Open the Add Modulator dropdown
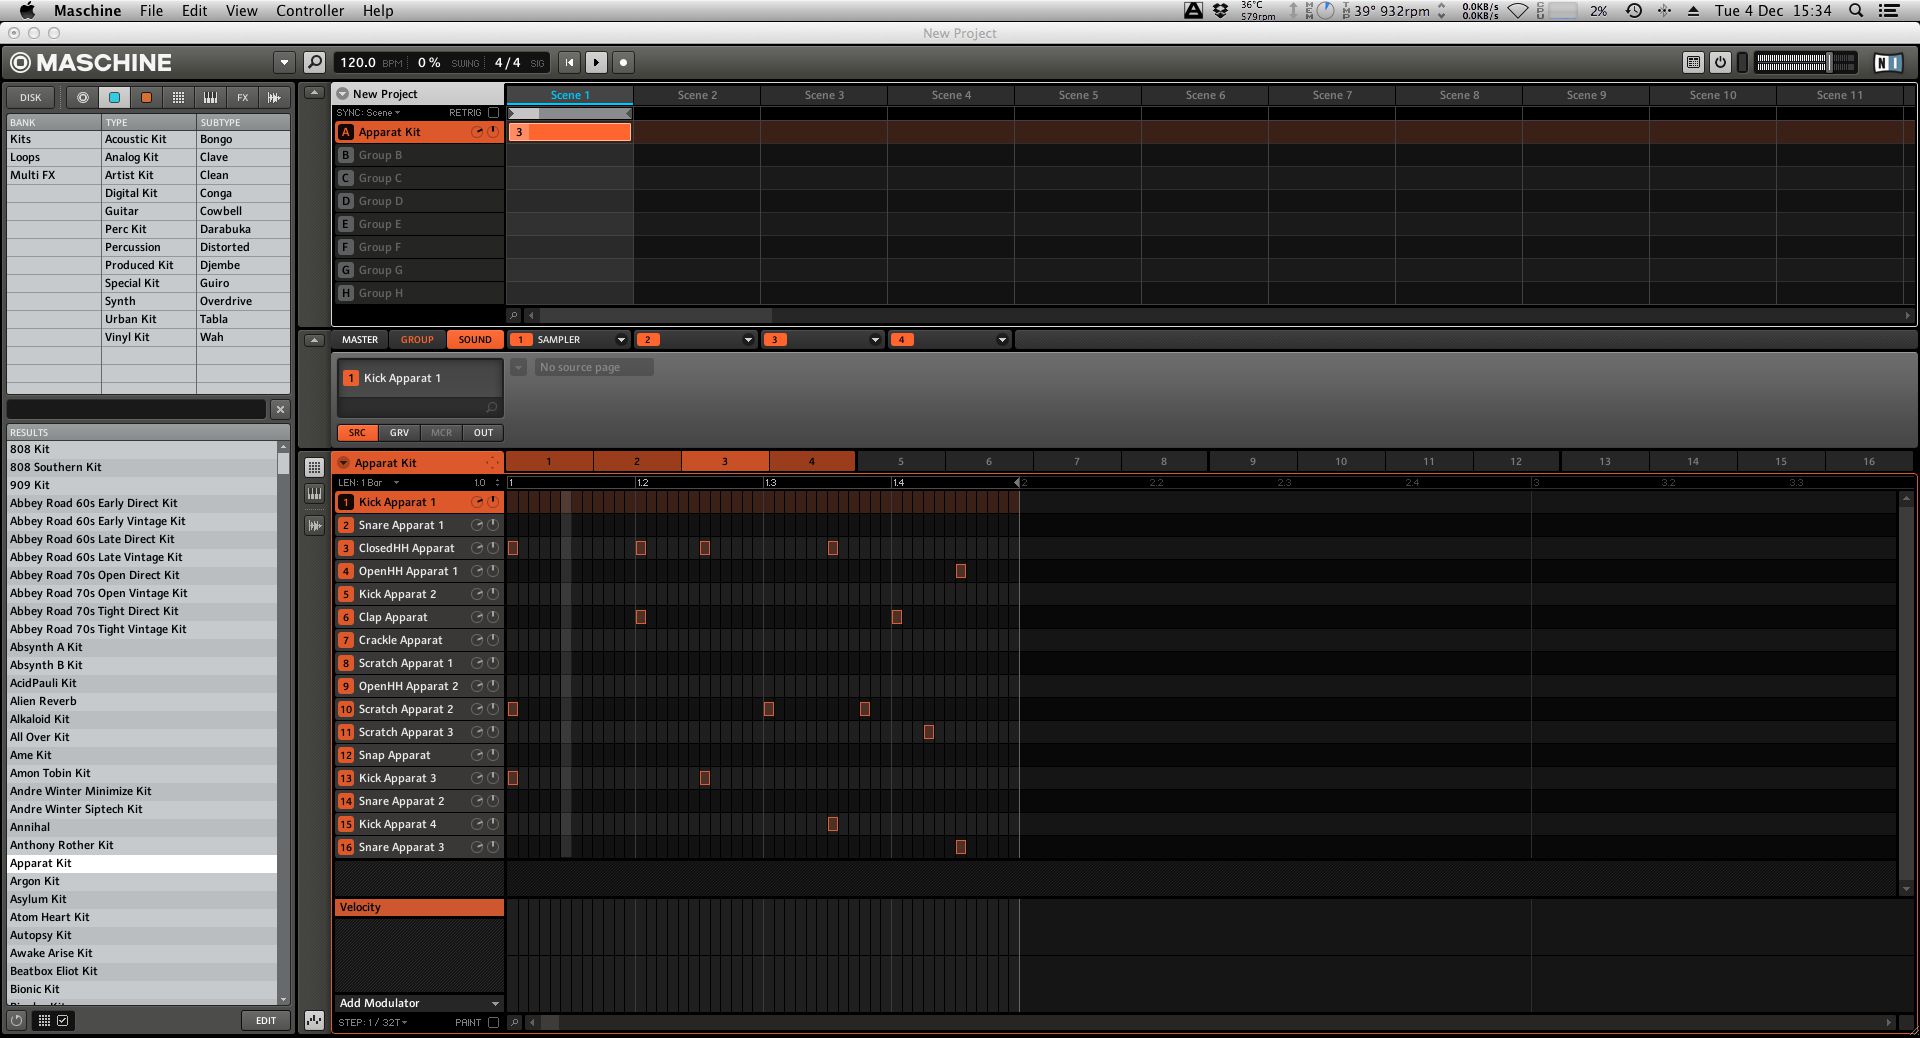 tap(419, 1003)
